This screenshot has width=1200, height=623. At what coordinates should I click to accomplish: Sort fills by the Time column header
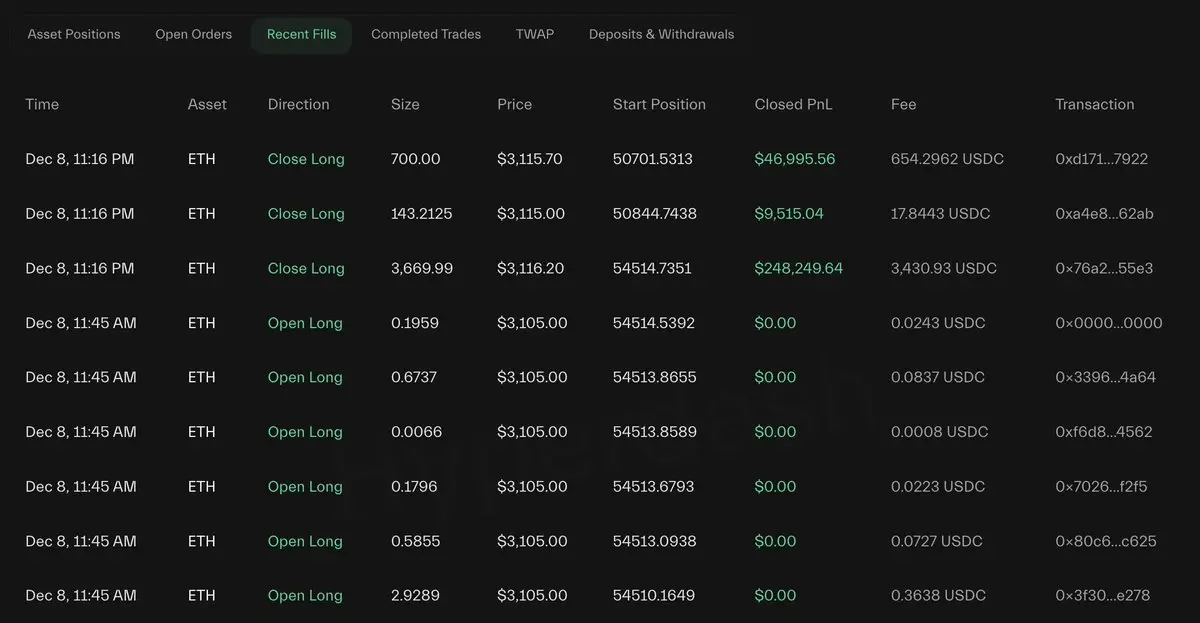(42, 104)
